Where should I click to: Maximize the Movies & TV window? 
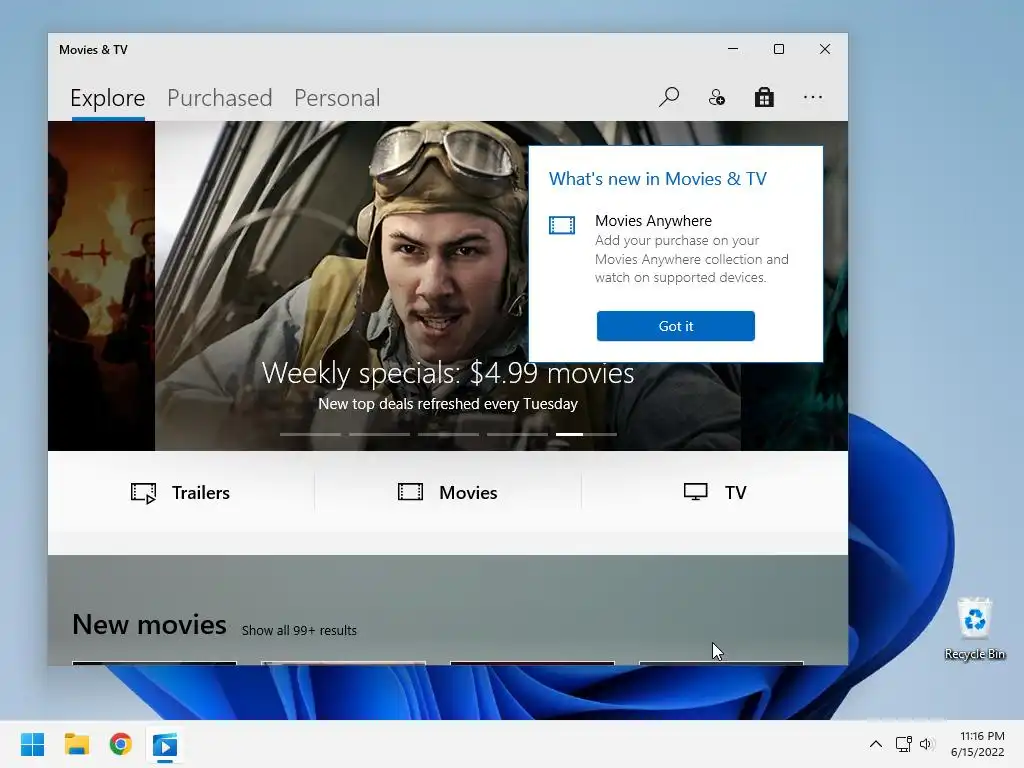(778, 49)
